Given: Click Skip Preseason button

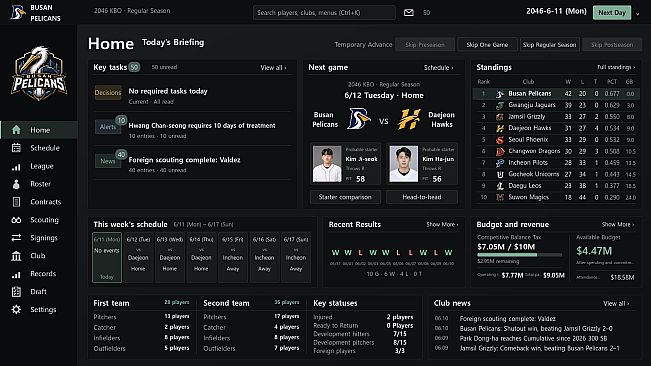Looking at the screenshot, I should [425, 44].
